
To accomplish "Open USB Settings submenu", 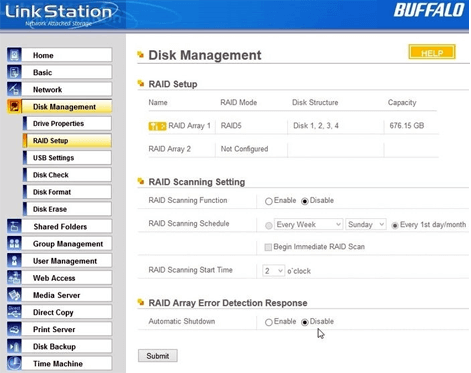I will tap(67, 158).
